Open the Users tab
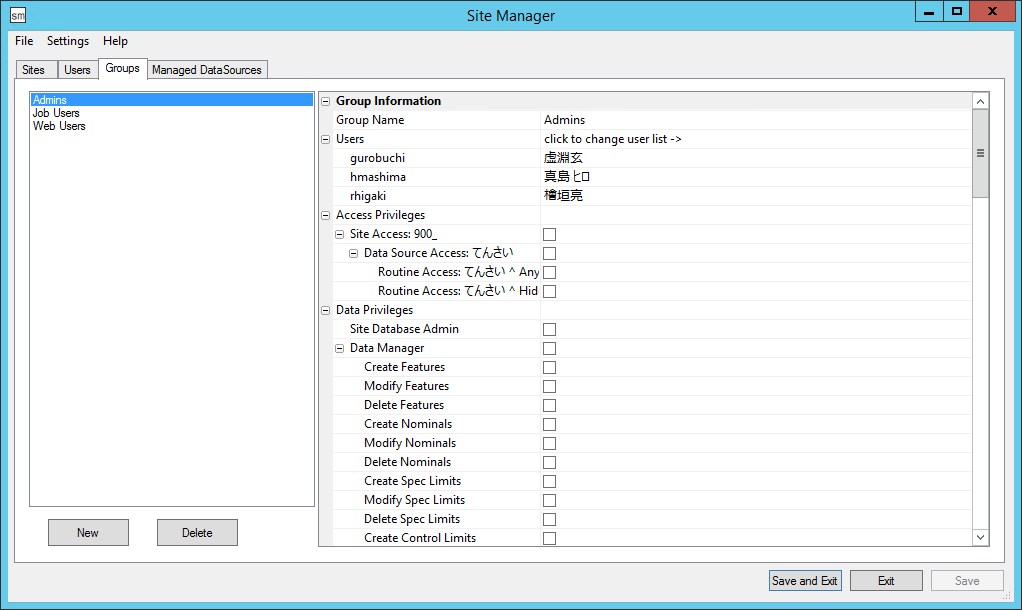This screenshot has width=1022, height=610. (x=77, y=70)
